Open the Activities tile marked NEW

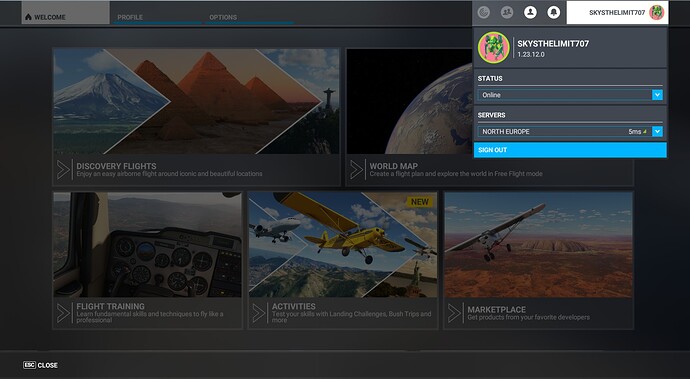click(x=343, y=260)
